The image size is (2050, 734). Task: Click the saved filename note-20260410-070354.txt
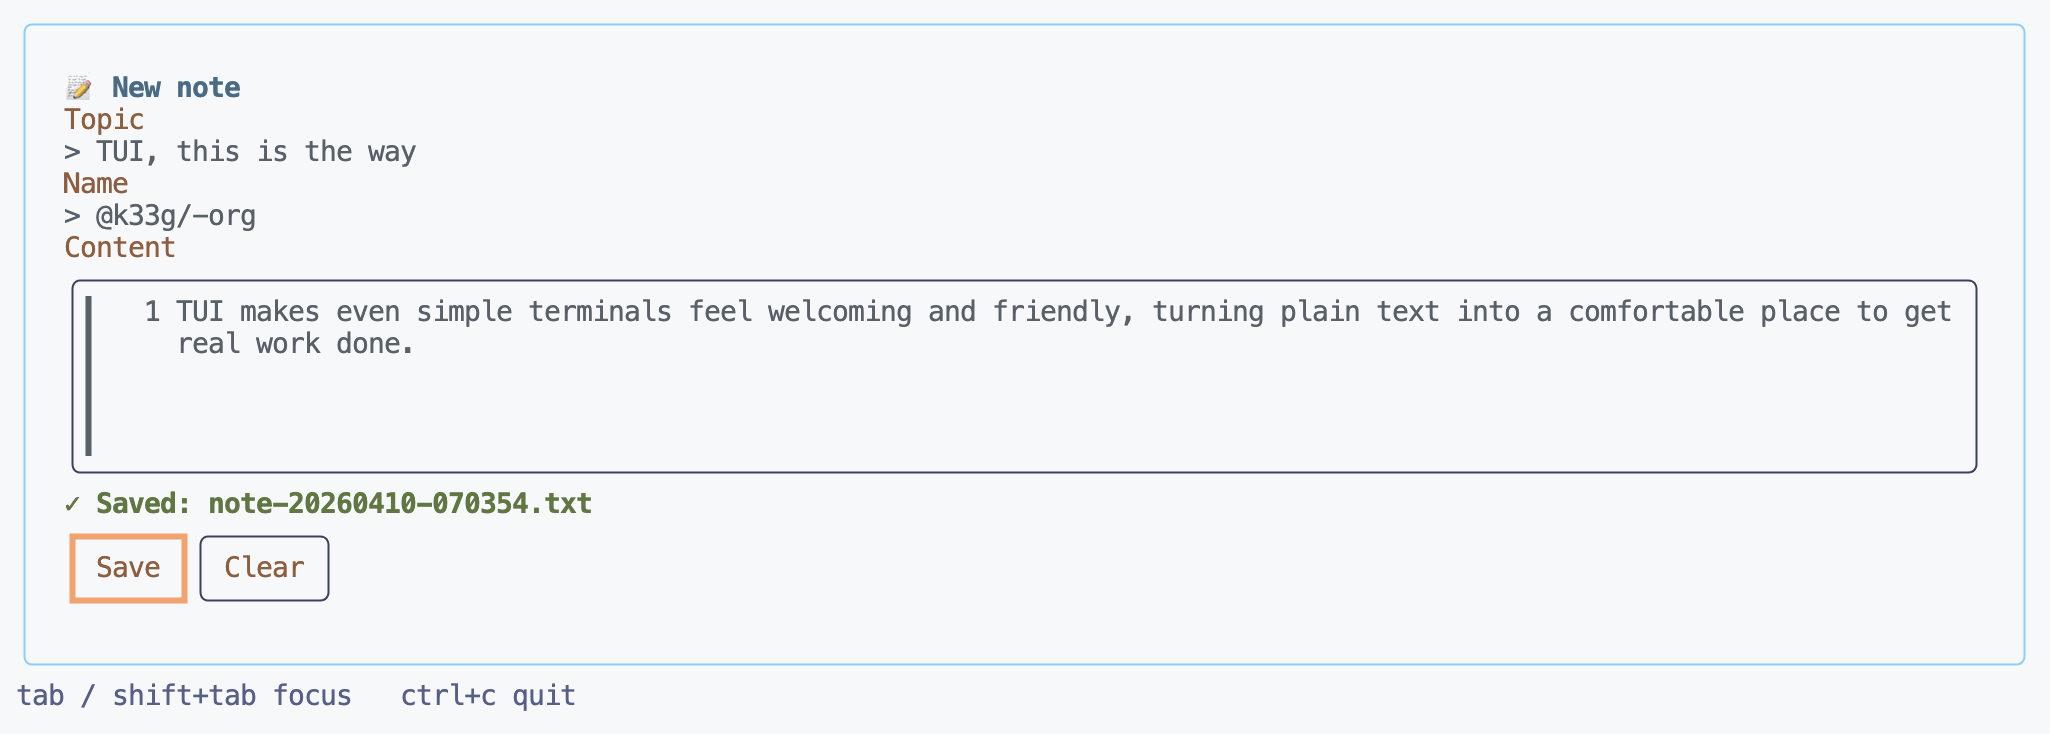click(x=400, y=503)
